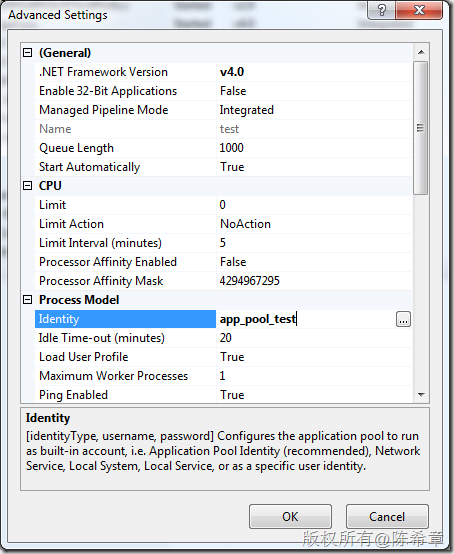
Task: Click the scrollbar up arrow
Action: pyautogui.click(x=421, y=52)
